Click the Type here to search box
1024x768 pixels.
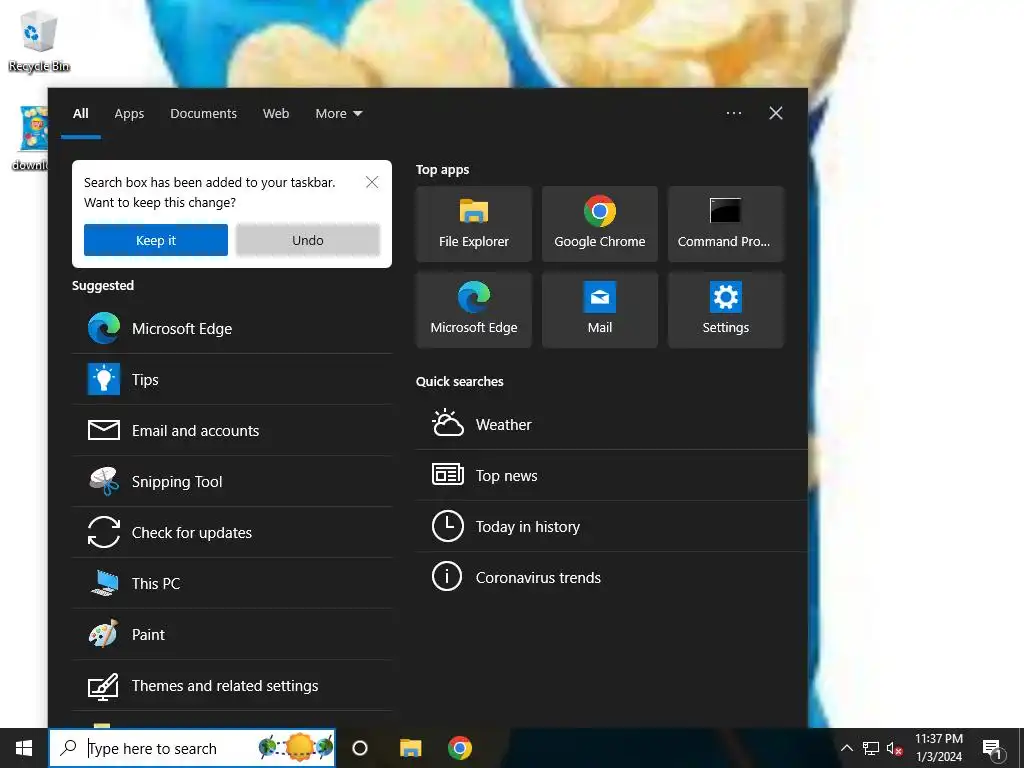click(192, 748)
